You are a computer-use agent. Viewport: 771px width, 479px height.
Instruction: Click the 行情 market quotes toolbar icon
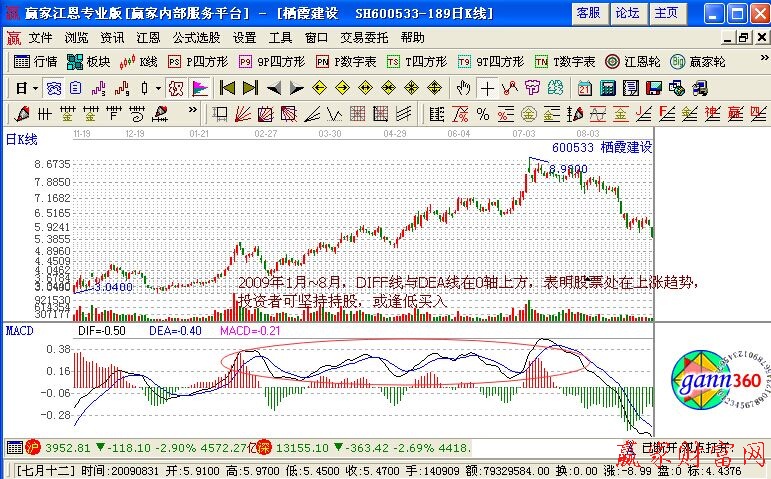pyautogui.click(x=35, y=61)
